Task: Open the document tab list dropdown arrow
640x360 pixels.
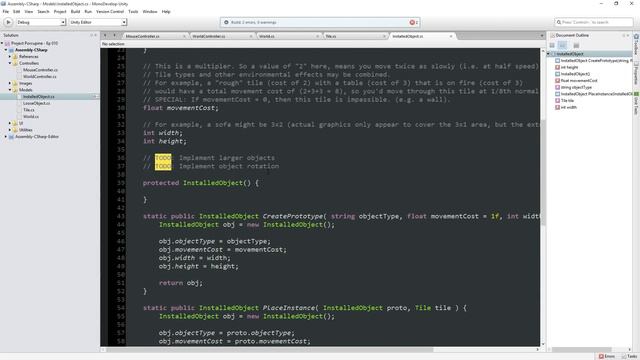Action: coord(542,36)
